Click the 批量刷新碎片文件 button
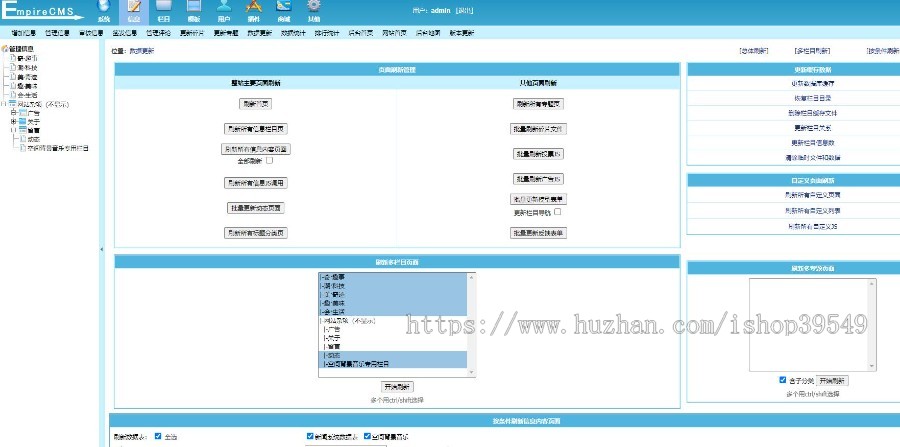Image resolution: width=900 pixels, height=447 pixels. [x=538, y=129]
